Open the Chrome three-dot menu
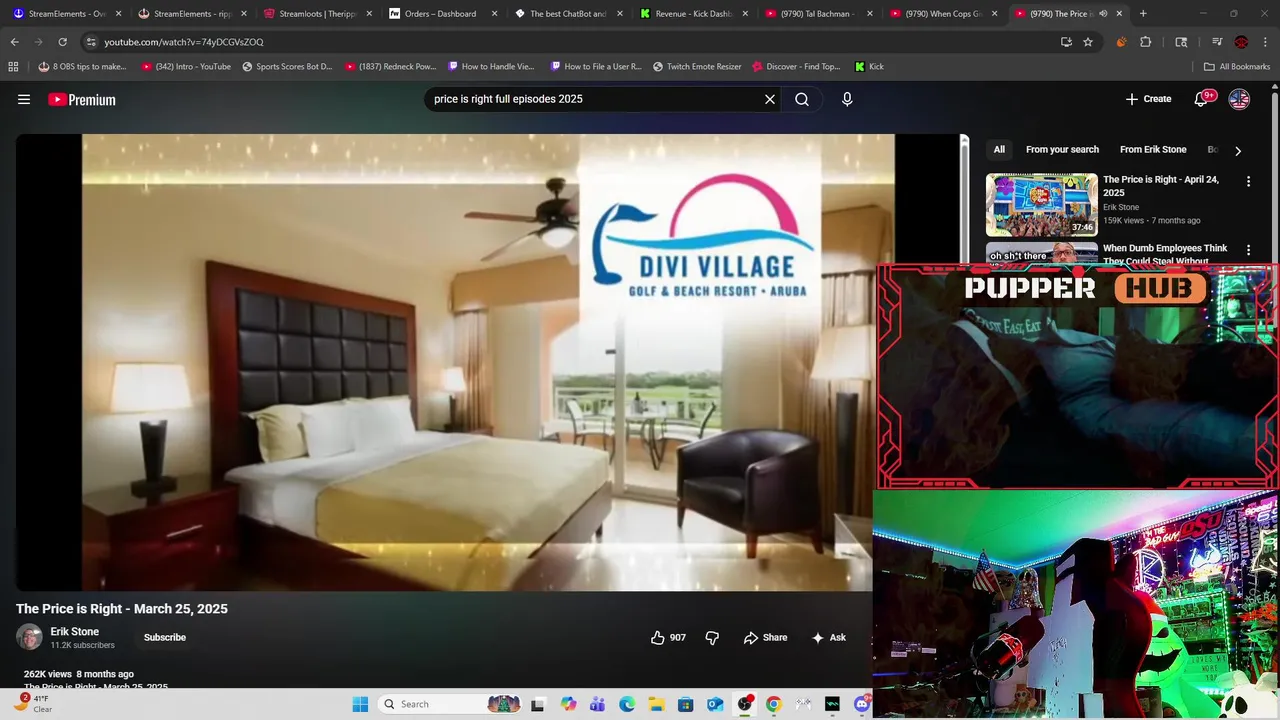The image size is (1280, 720). (x=1265, y=42)
